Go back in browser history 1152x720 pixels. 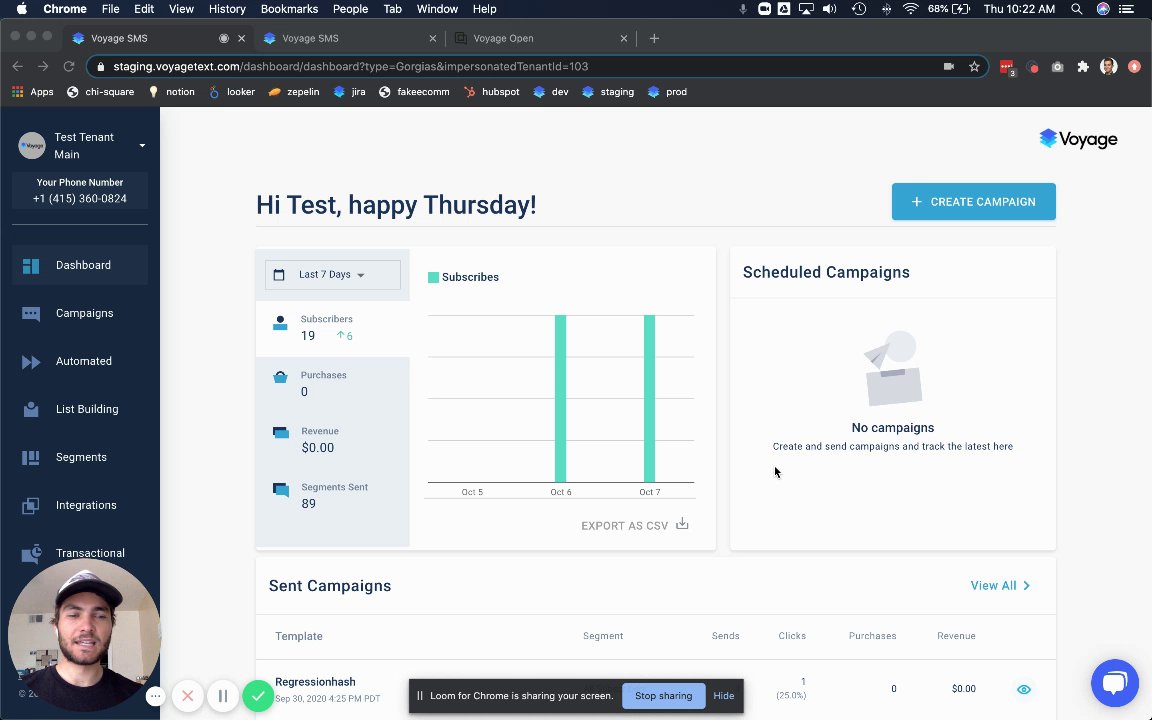click(18, 66)
